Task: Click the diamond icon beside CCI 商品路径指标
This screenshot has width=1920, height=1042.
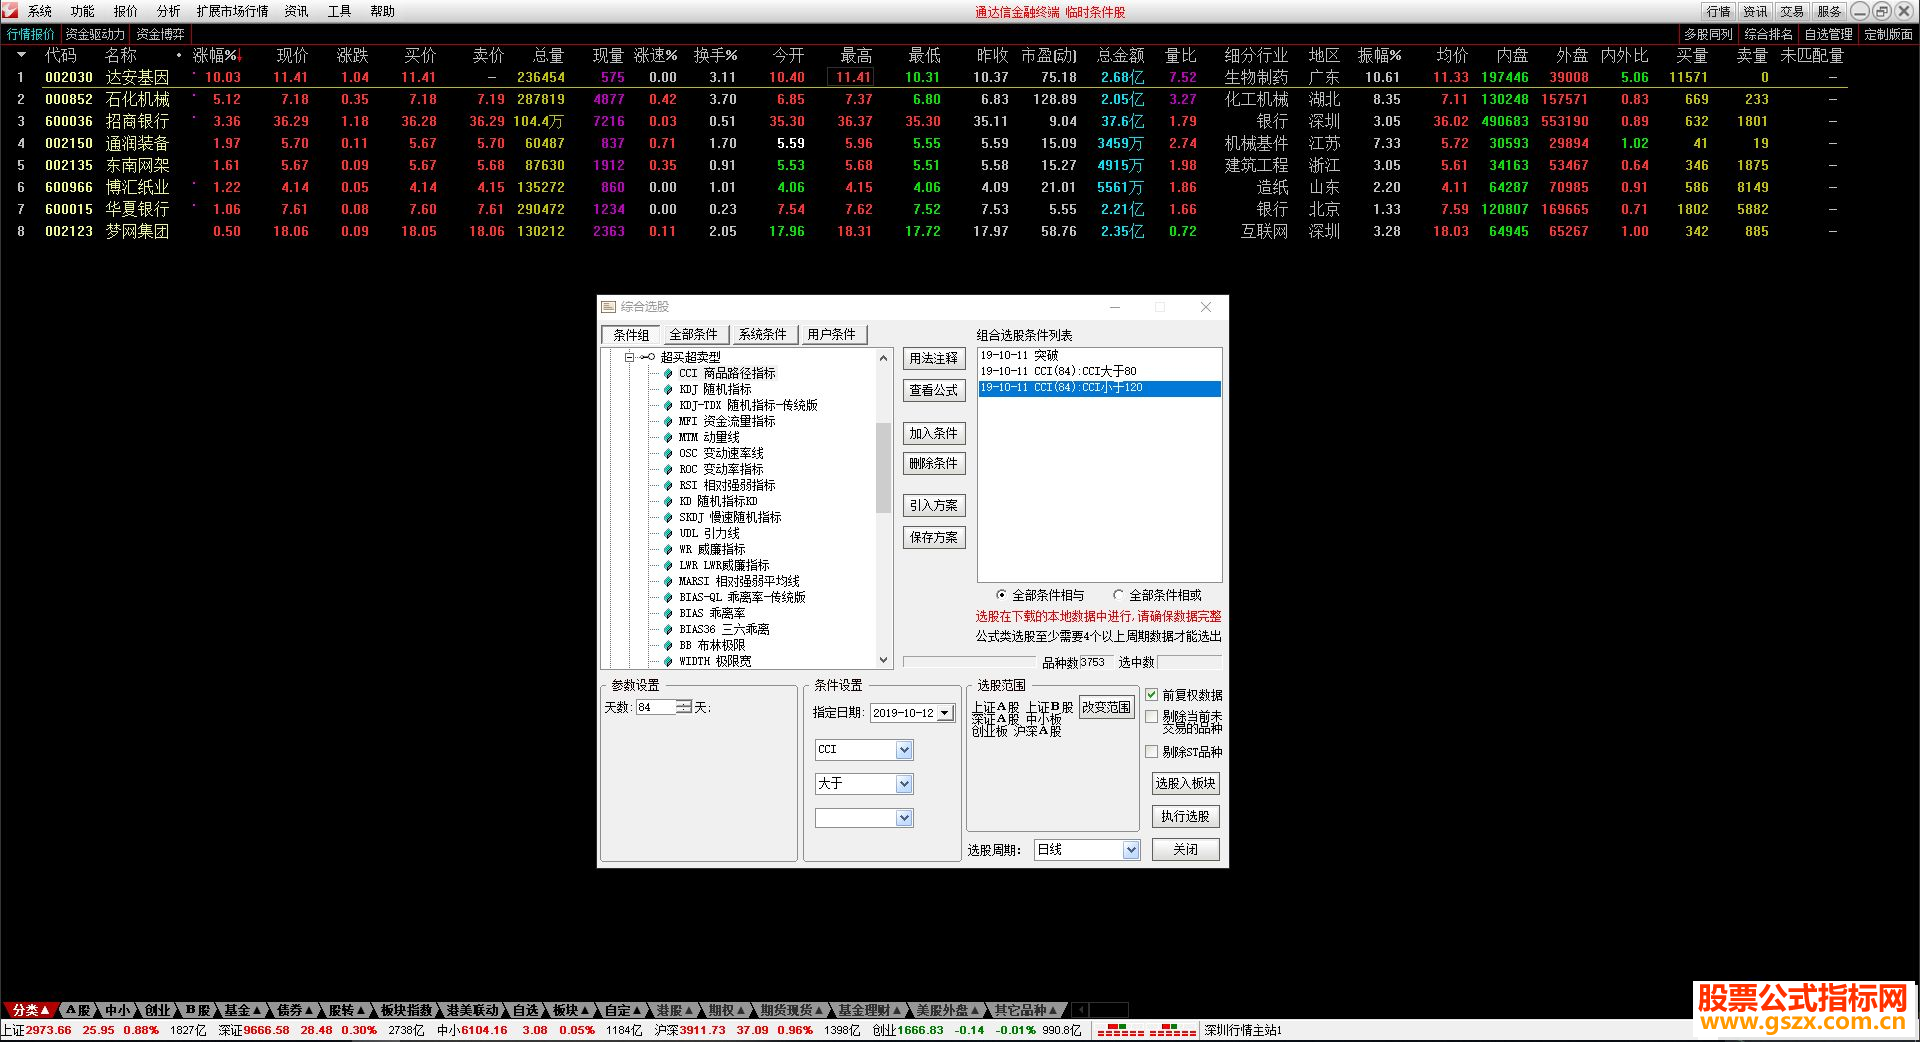Action: [668, 374]
